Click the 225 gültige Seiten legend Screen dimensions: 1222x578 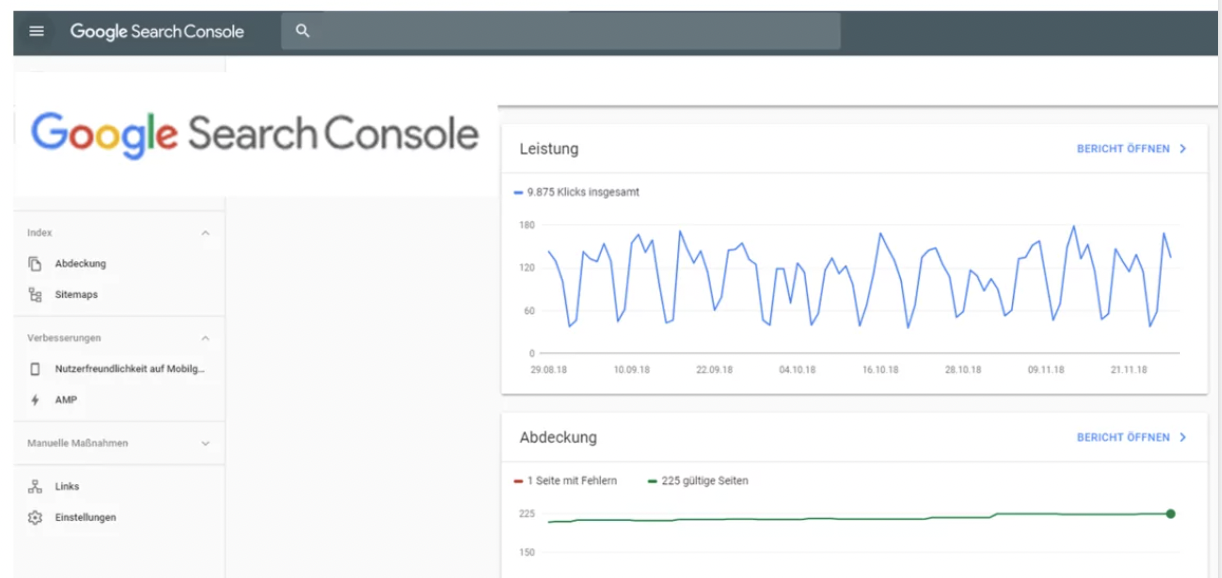[x=698, y=481]
